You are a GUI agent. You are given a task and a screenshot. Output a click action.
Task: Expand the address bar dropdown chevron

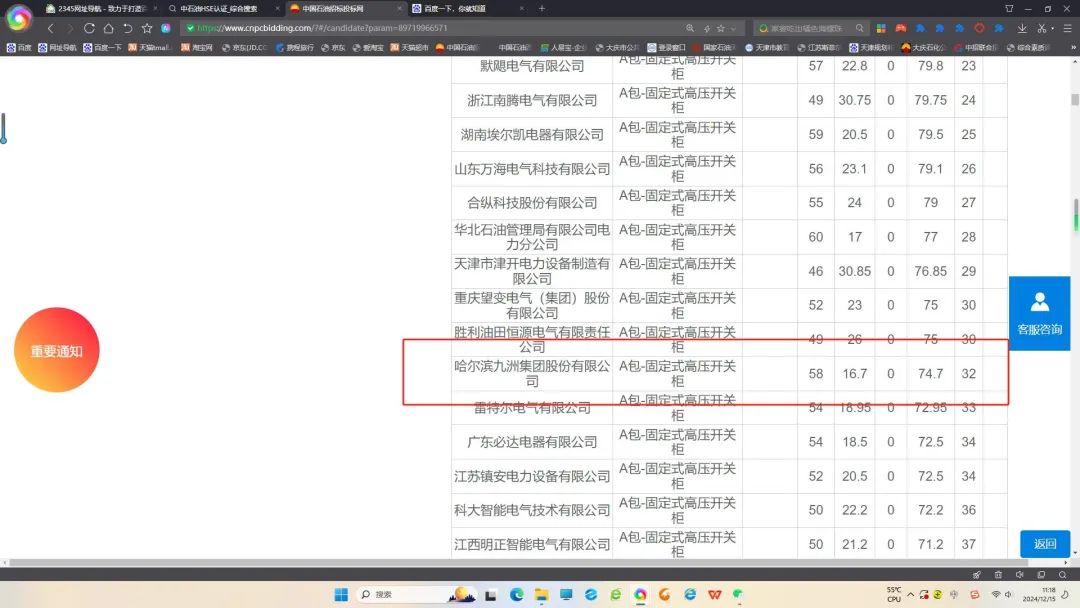pyautogui.click(x=734, y=28)
